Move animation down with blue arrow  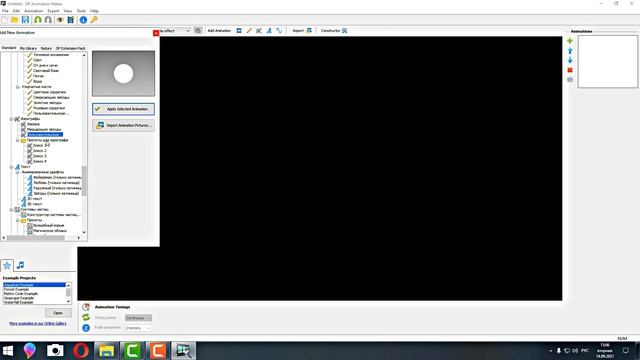570,60
